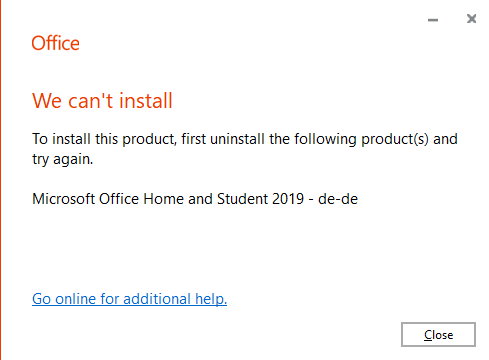Click 'try again.' on the second message line

click(x=62, y=159)
